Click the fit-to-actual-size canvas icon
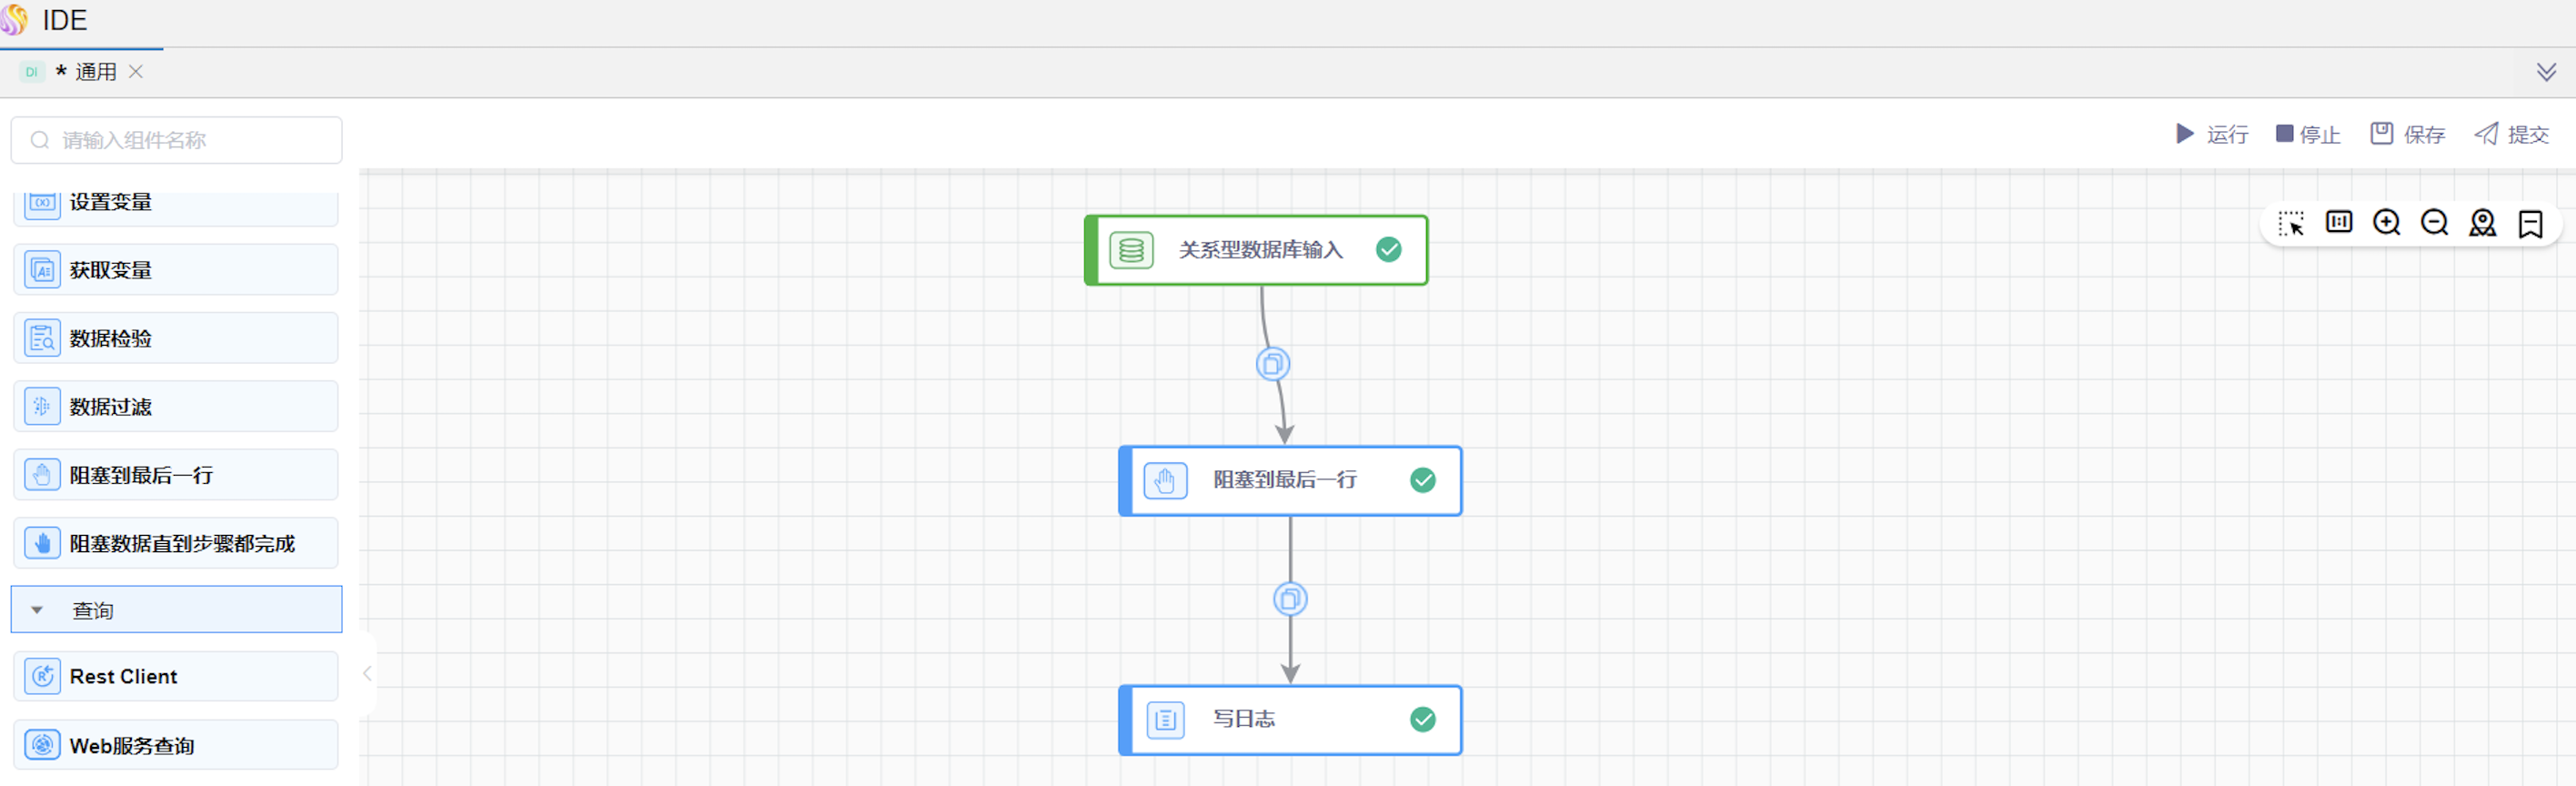 coord(2338,222)
